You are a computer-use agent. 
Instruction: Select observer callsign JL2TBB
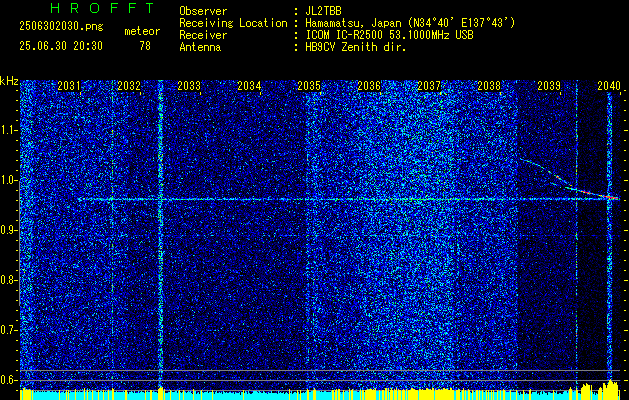tap(323, 11)
